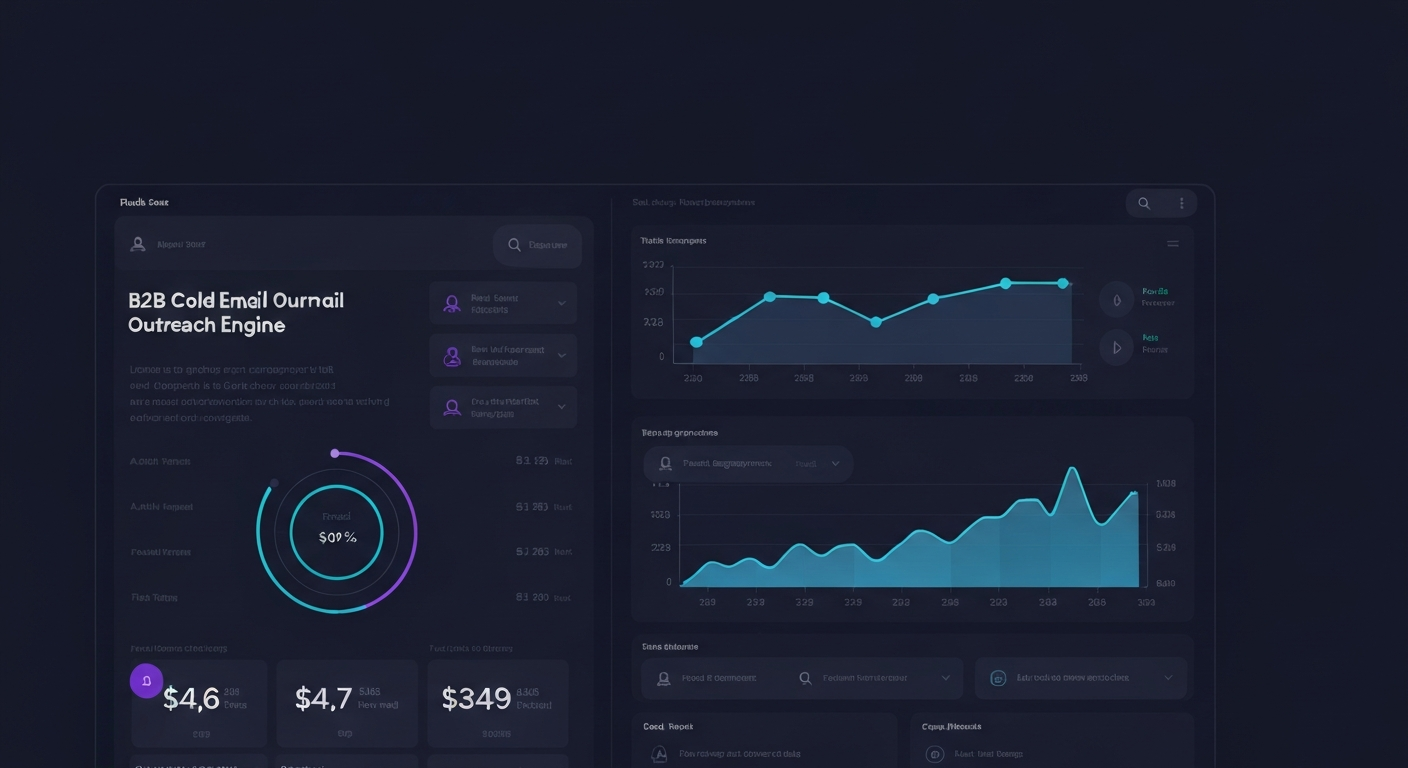Select the tab label at the left panel's top-left
The width and height of the screenshot is (1408, 768).
(144, 203)
